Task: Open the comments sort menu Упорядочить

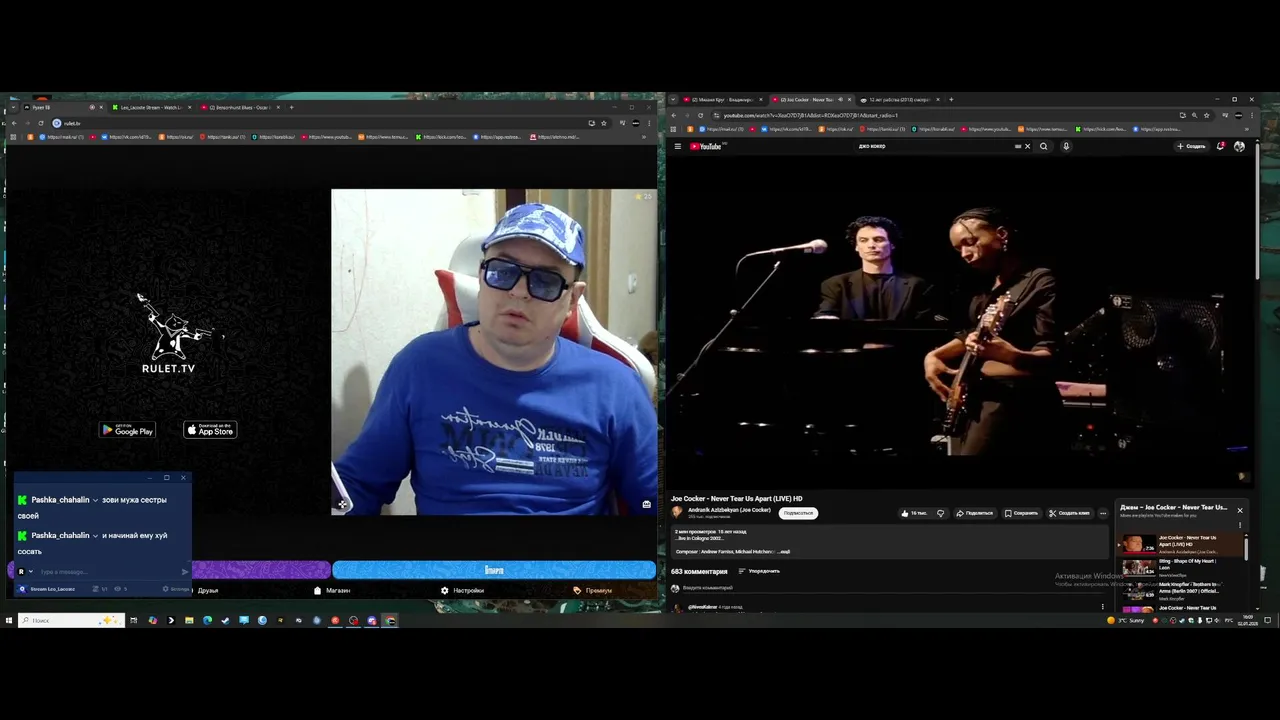Action: click(x=759, y=571)
